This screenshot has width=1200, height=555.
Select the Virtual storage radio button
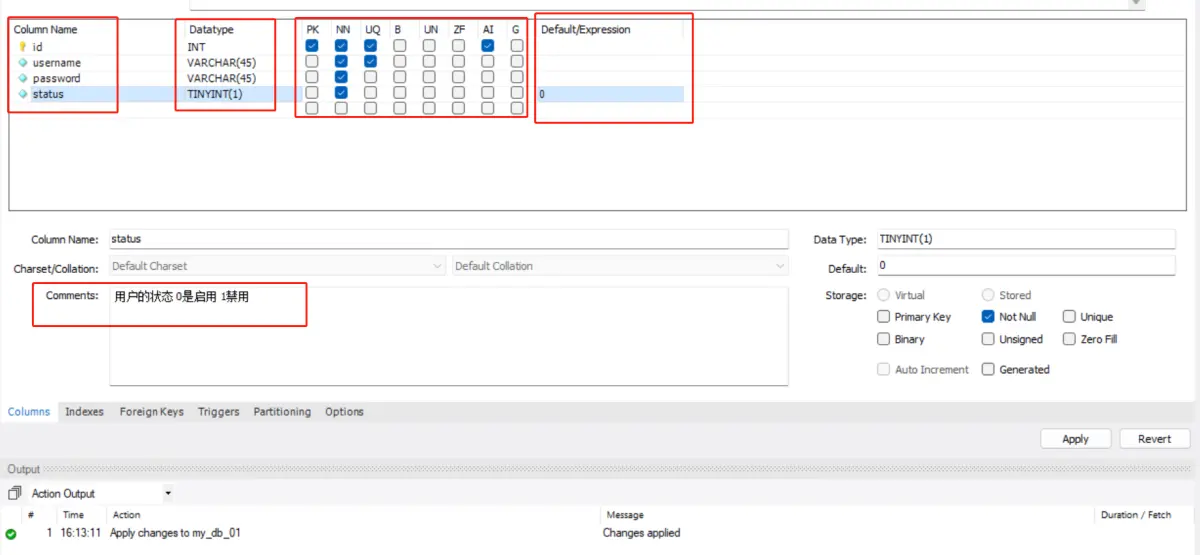pyautogui.click(x=883, y=295)
